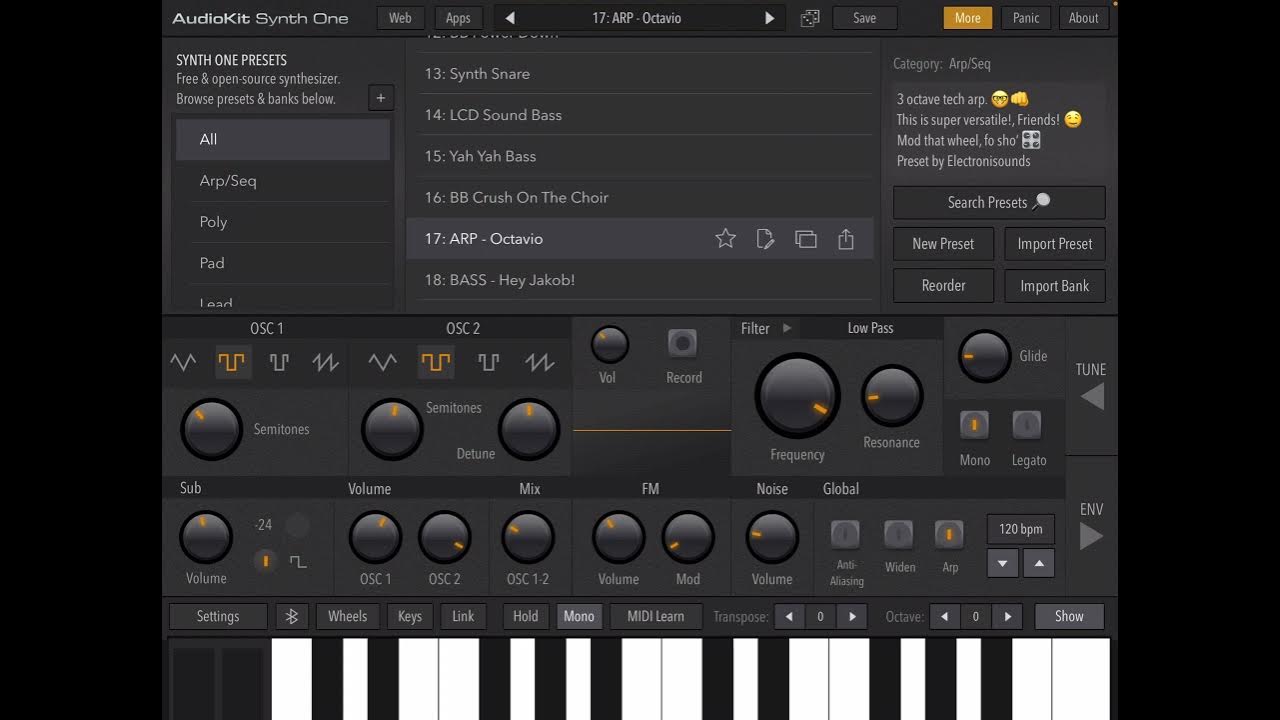This screenshot has height=720, width=1280.
Task: Open the Apps menu
Action: (458, 18)
